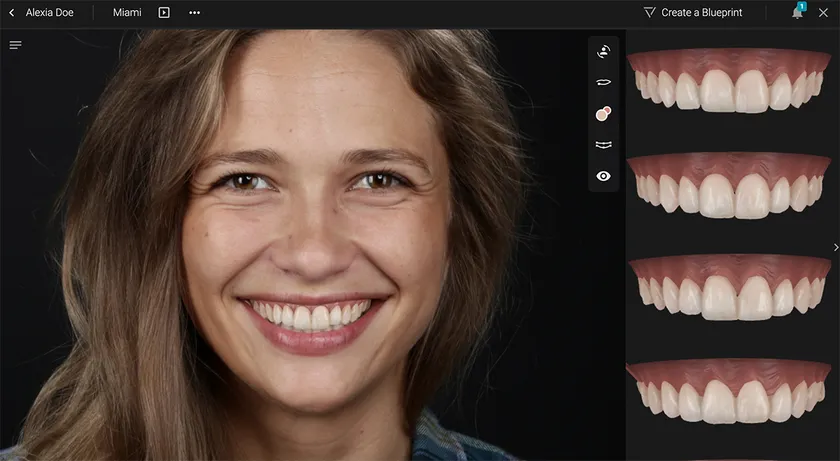The width and height of the screenshot is (840, 461).
Task: Select the smile curve teeth tool
Action: 603,145
